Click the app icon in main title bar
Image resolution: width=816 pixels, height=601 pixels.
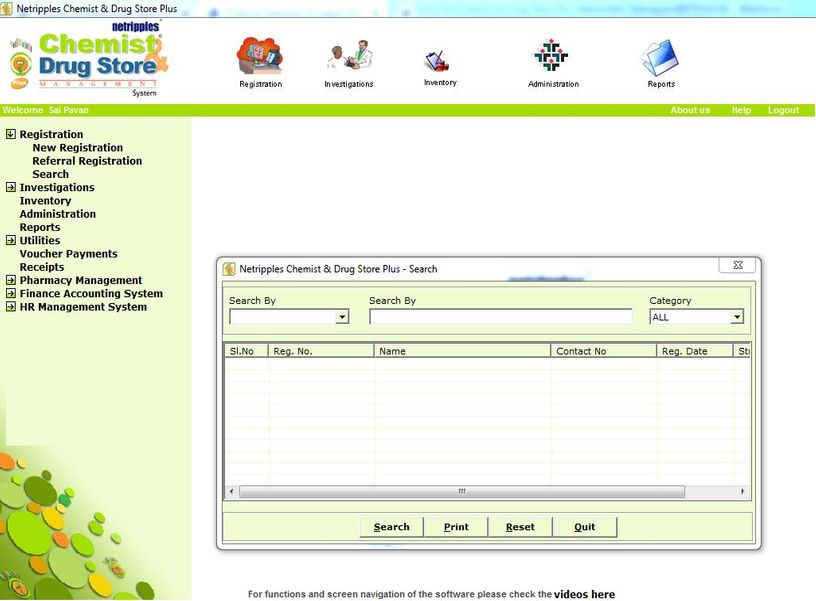coord(7,9)
